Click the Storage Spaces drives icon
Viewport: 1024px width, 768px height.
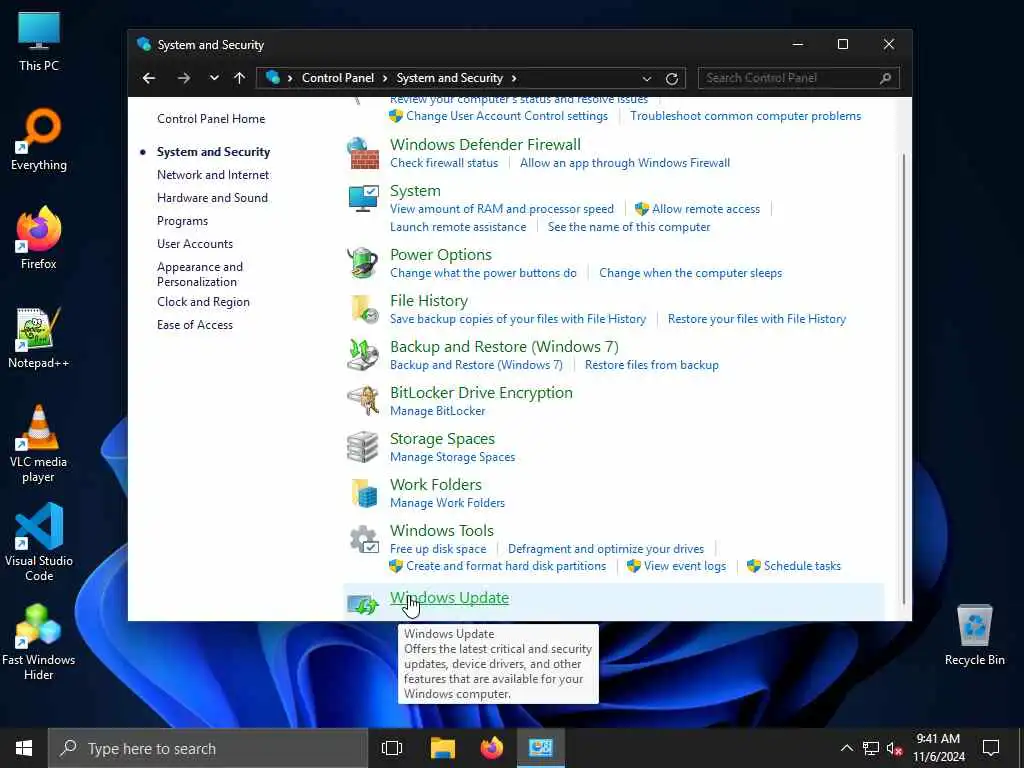362,447
